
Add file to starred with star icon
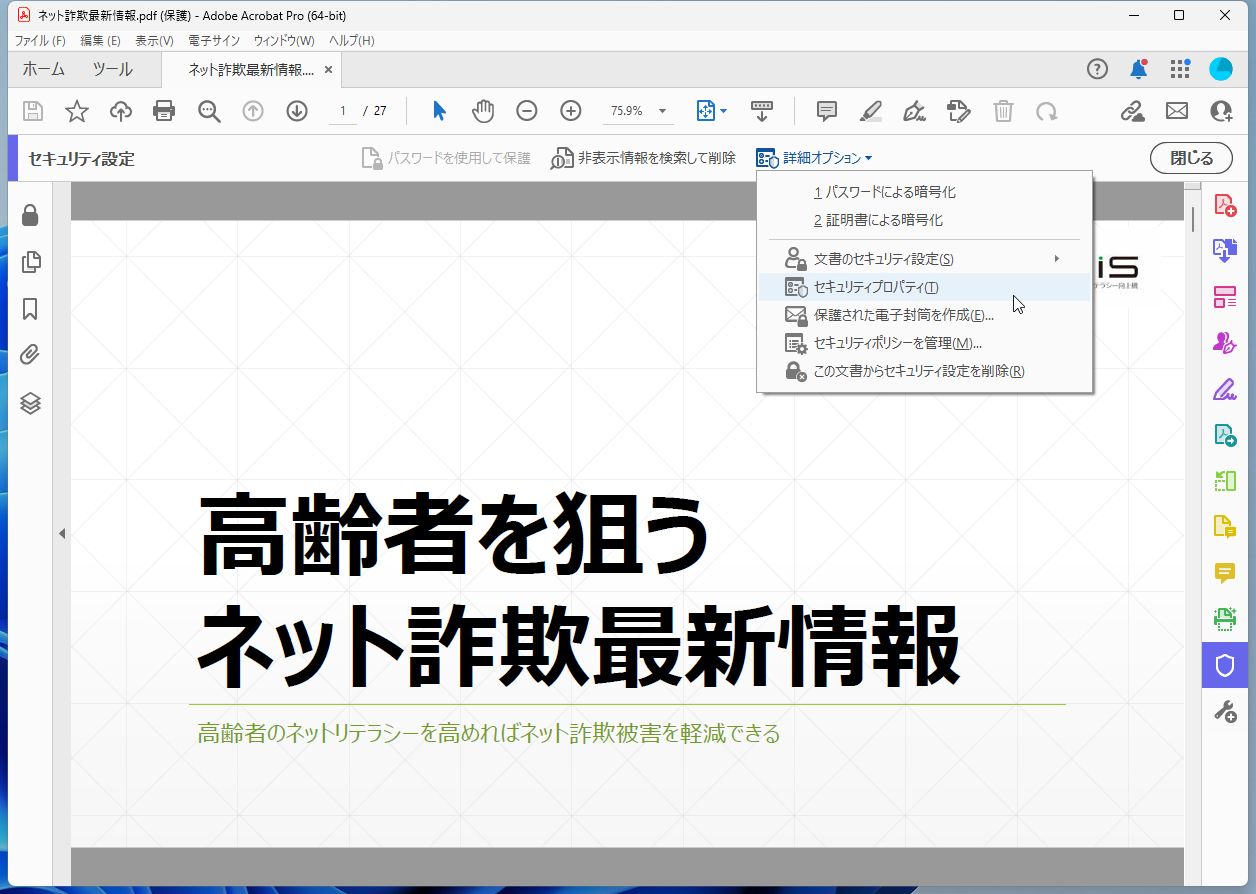77,111
